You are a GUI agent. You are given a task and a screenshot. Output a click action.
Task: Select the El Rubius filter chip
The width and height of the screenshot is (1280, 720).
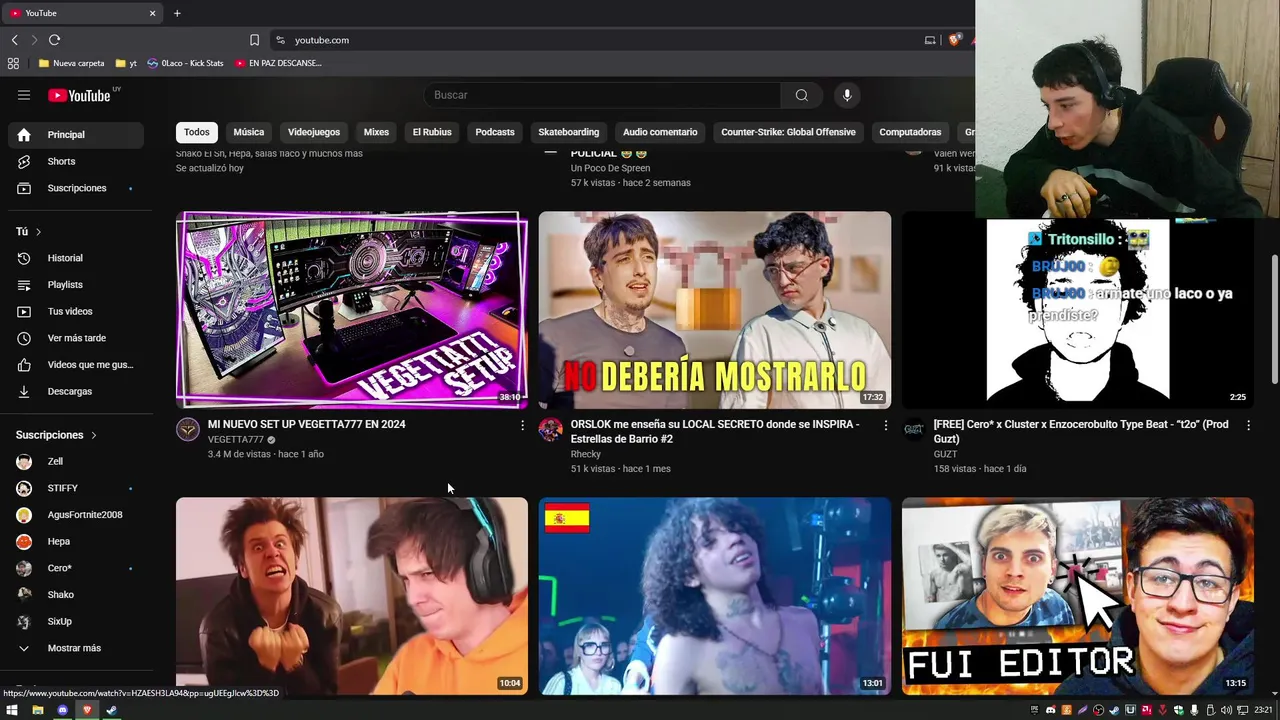pos(432,132)
